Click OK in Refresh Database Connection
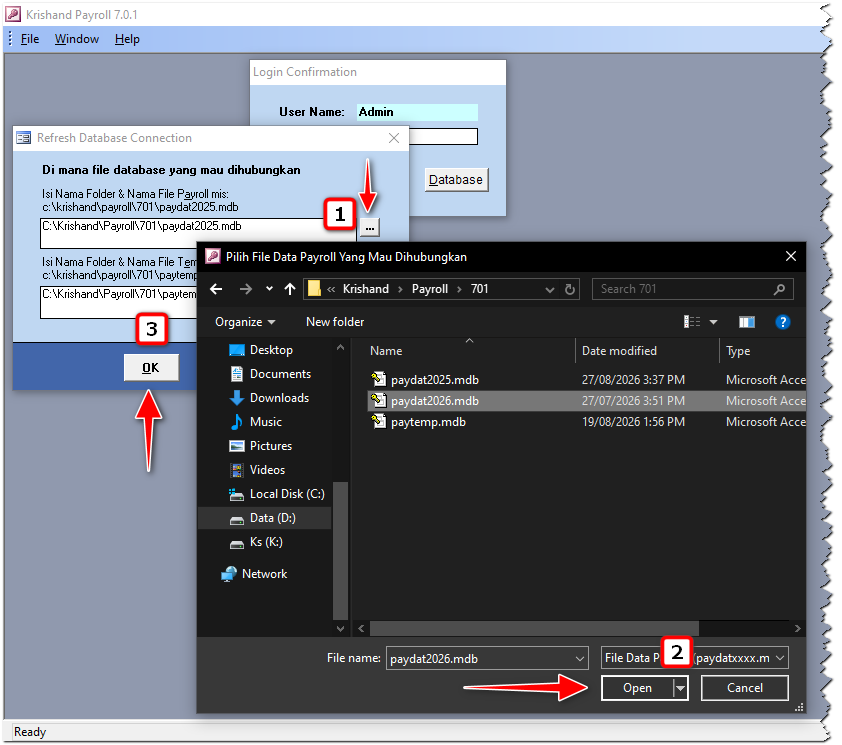Viewport: 842px width, 745px height. 151,368
